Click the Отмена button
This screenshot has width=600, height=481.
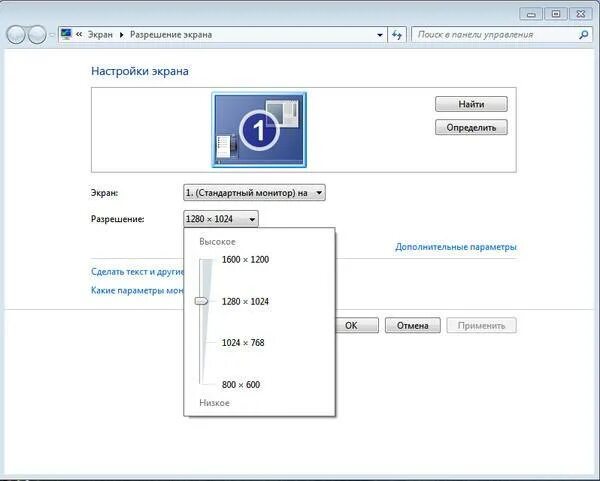pyautogui.click(x=412, y=326)
